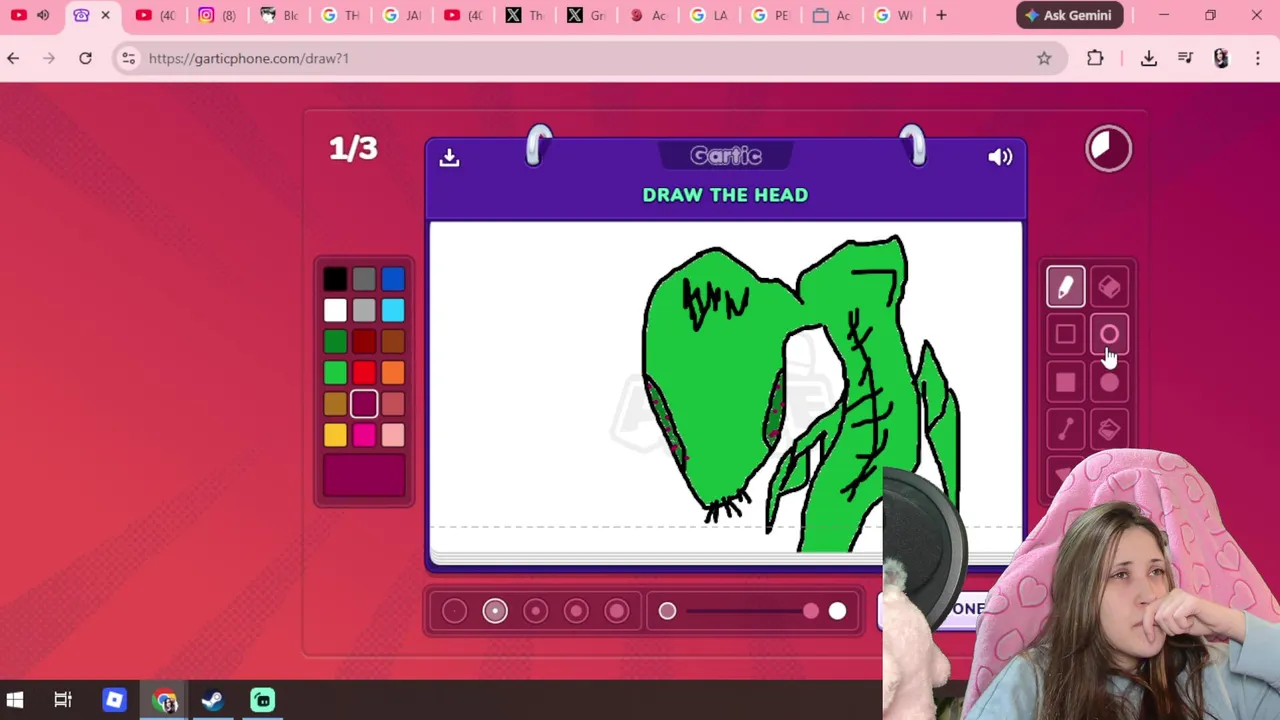Select the pencil drawing tool
This screenshot has height=720, width=1280.
[x=1065, y=287]
